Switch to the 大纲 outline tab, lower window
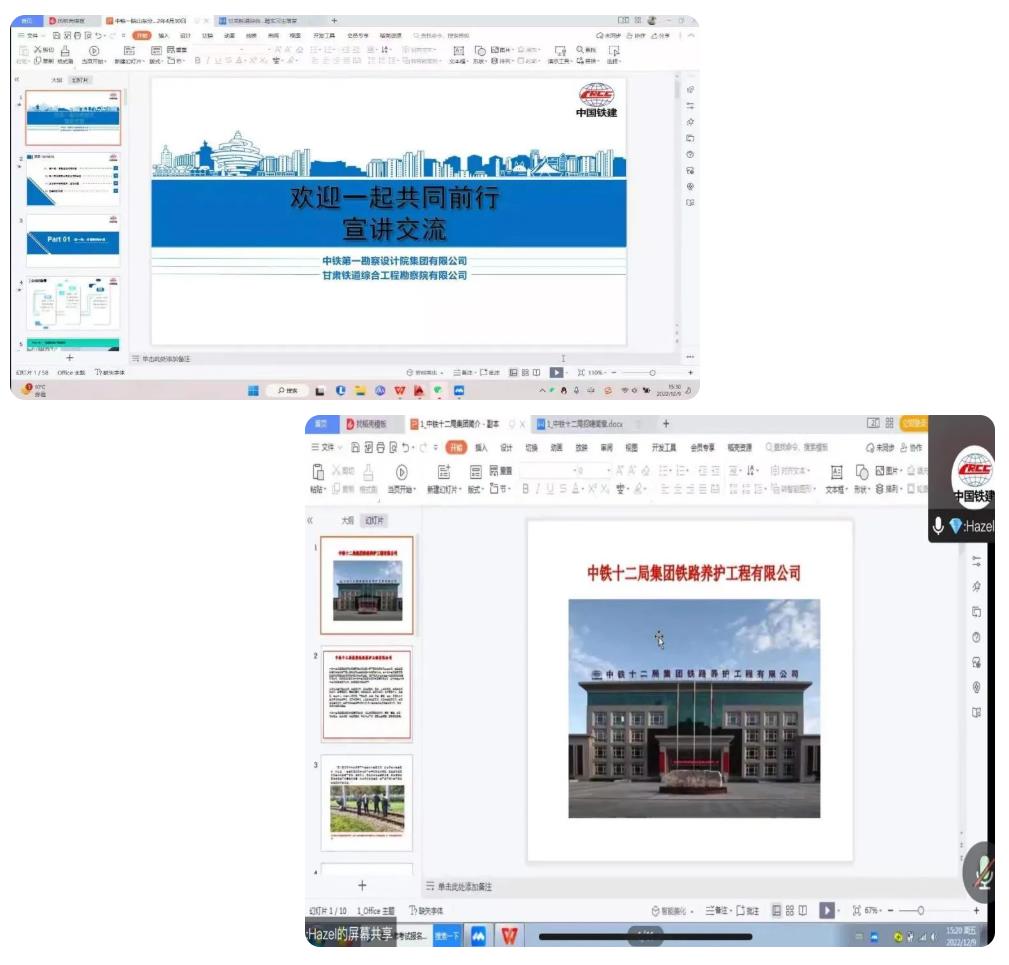 [x=347, y=520]
